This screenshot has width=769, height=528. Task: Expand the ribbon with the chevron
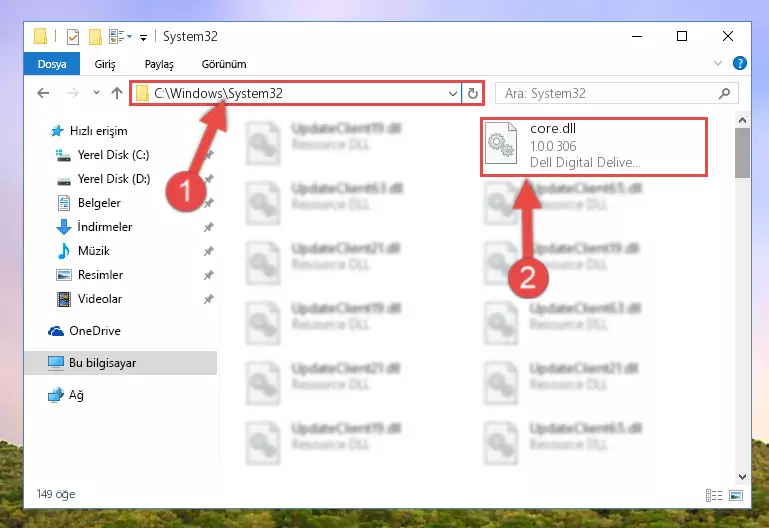[718, 63]
